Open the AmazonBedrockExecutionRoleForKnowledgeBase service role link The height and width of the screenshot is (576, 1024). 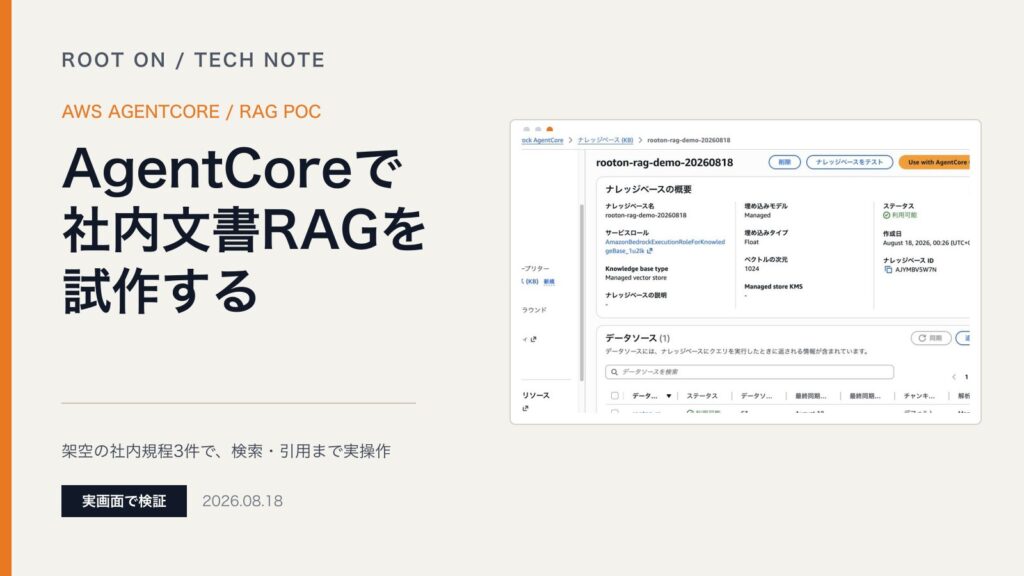(665, 246)
